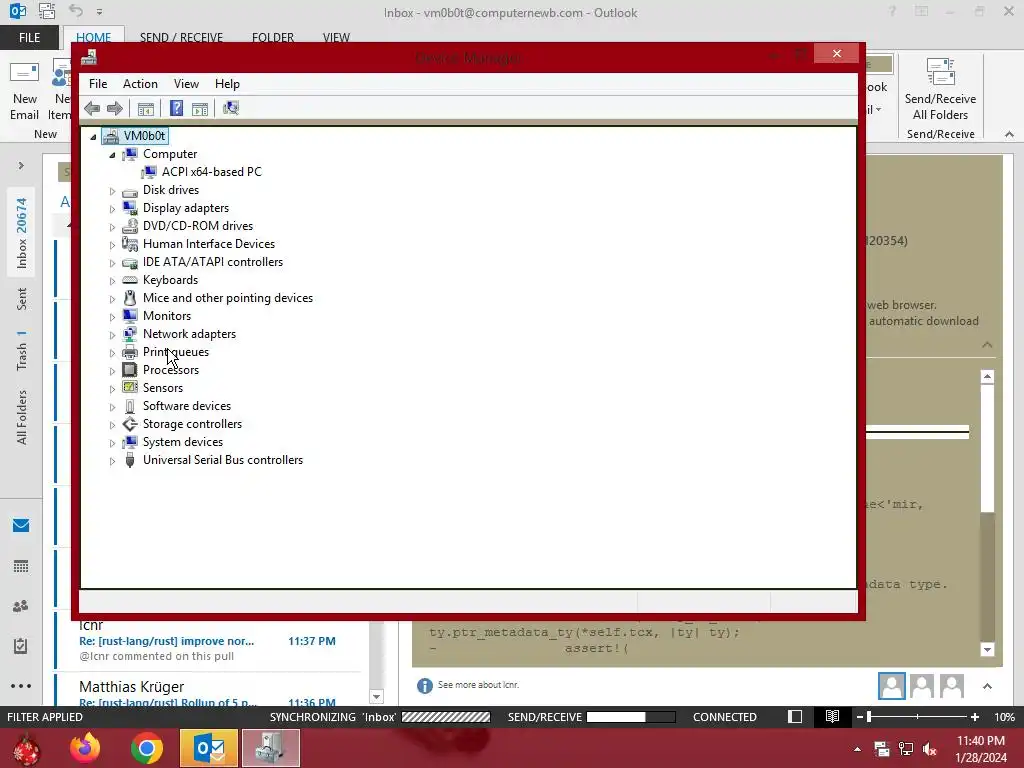Switch Outlook to Reading view status icon
The width and height of the screenshot is (1024, 768).
(x=832, y=716)
